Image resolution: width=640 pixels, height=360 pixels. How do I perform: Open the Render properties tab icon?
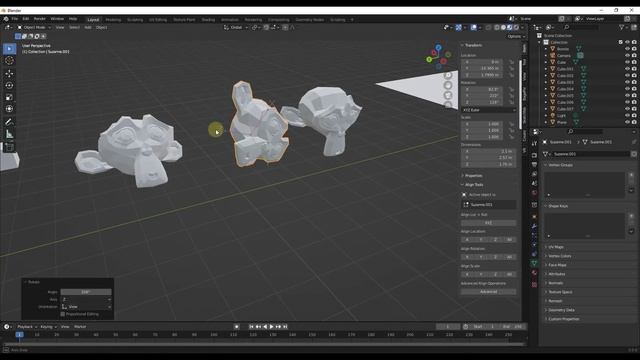tap(534, 155)
